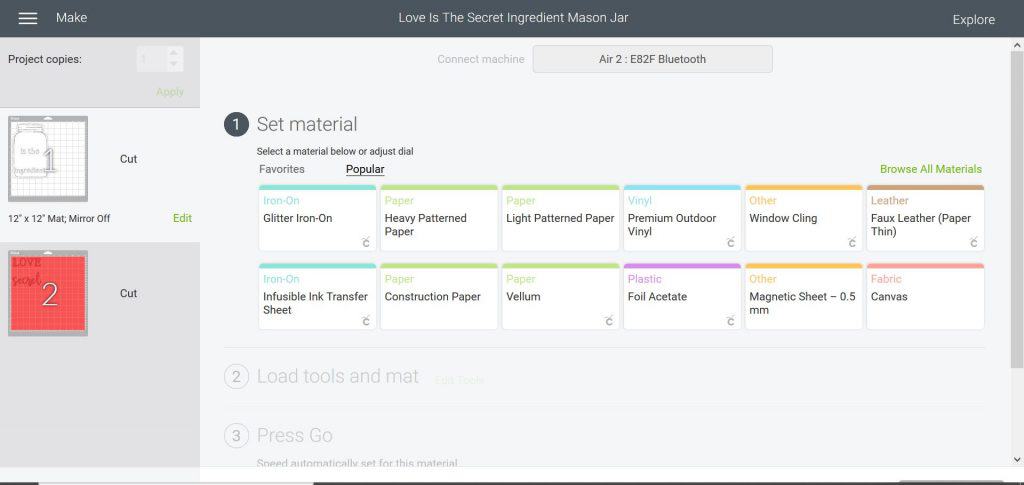The image size is (1024, 485).
Task: Switch to the Favorites tab
Action: click(282, 169)
